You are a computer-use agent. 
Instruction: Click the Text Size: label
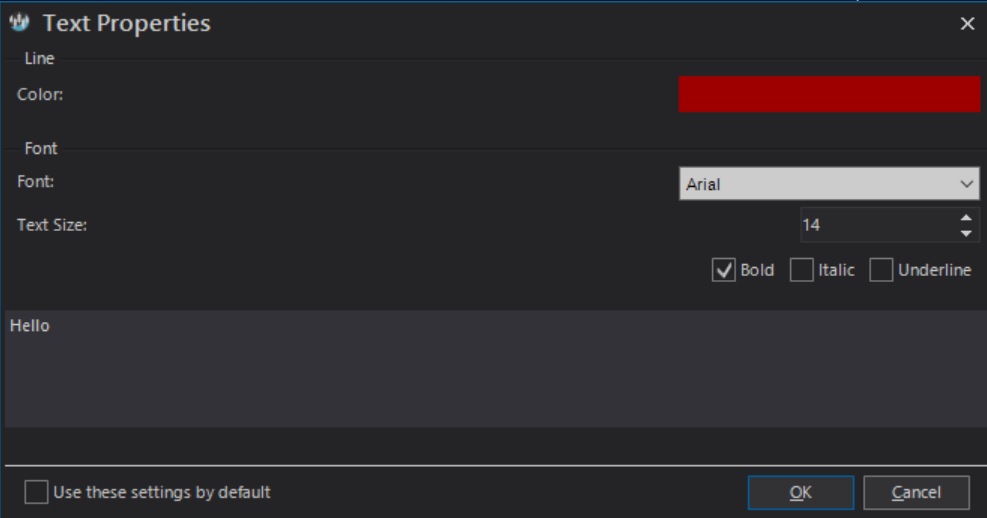52,225
